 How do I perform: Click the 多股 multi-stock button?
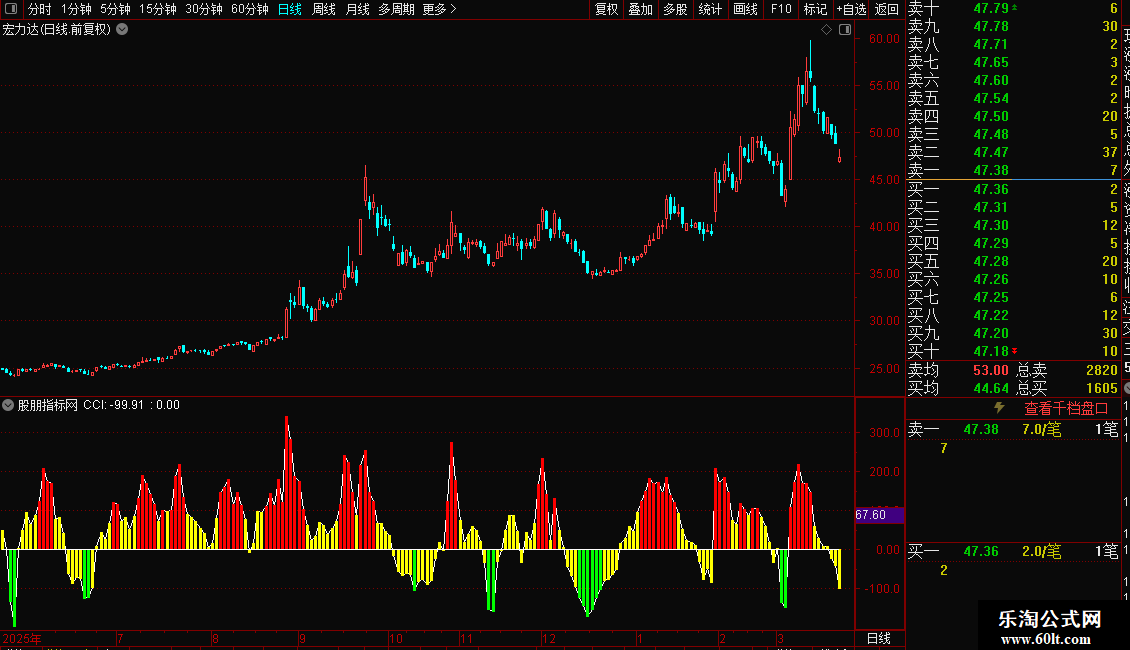675,9
